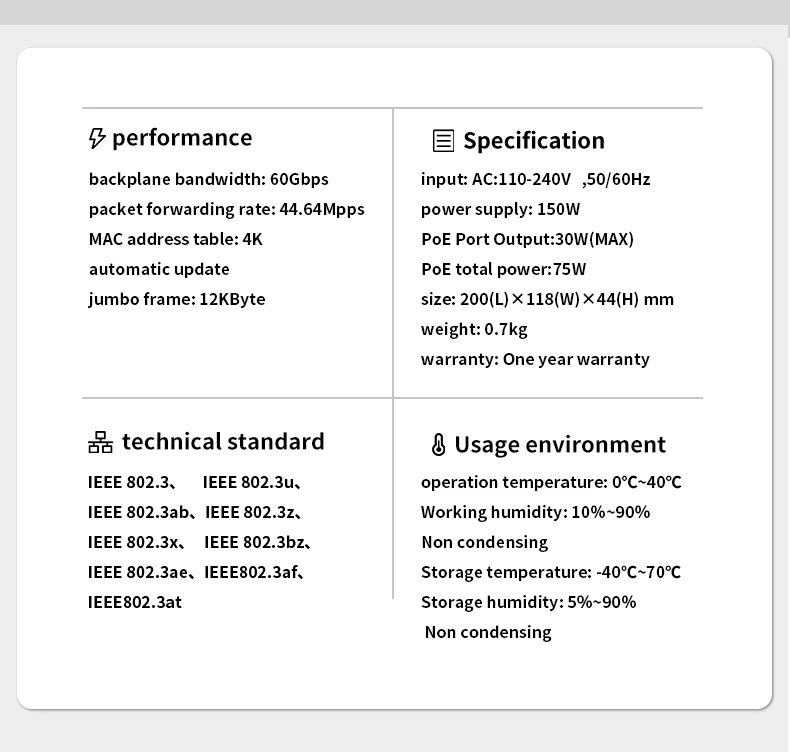
Task: Click the Specification document list icon
Action: pyautogui.click(x=443, y=141)
